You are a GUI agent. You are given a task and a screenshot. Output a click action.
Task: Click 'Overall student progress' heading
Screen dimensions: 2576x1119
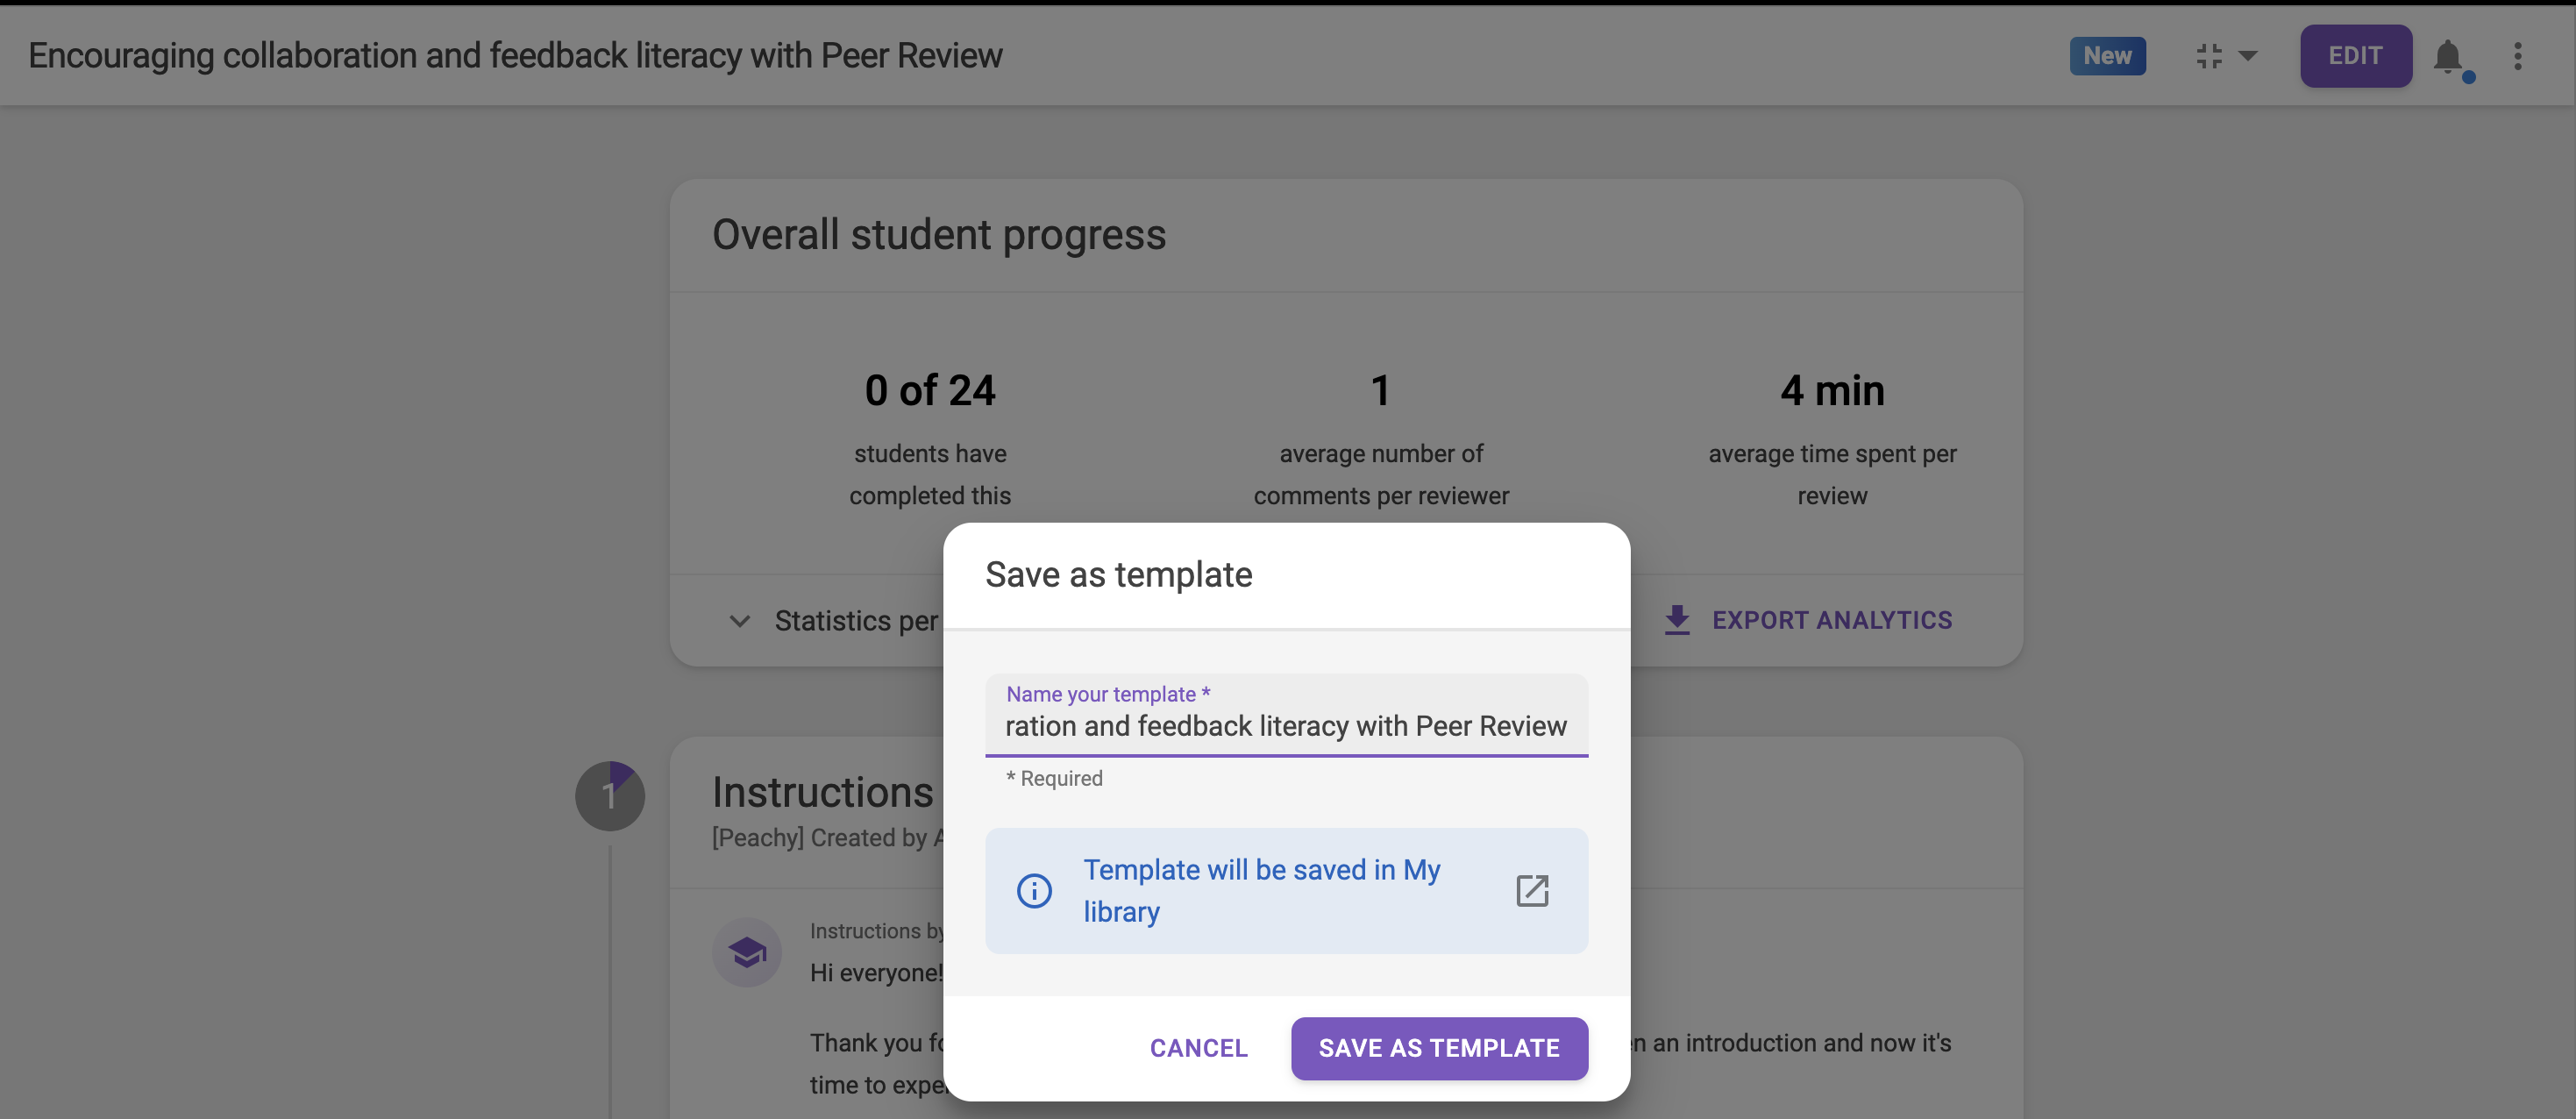(x=939, y=236)
